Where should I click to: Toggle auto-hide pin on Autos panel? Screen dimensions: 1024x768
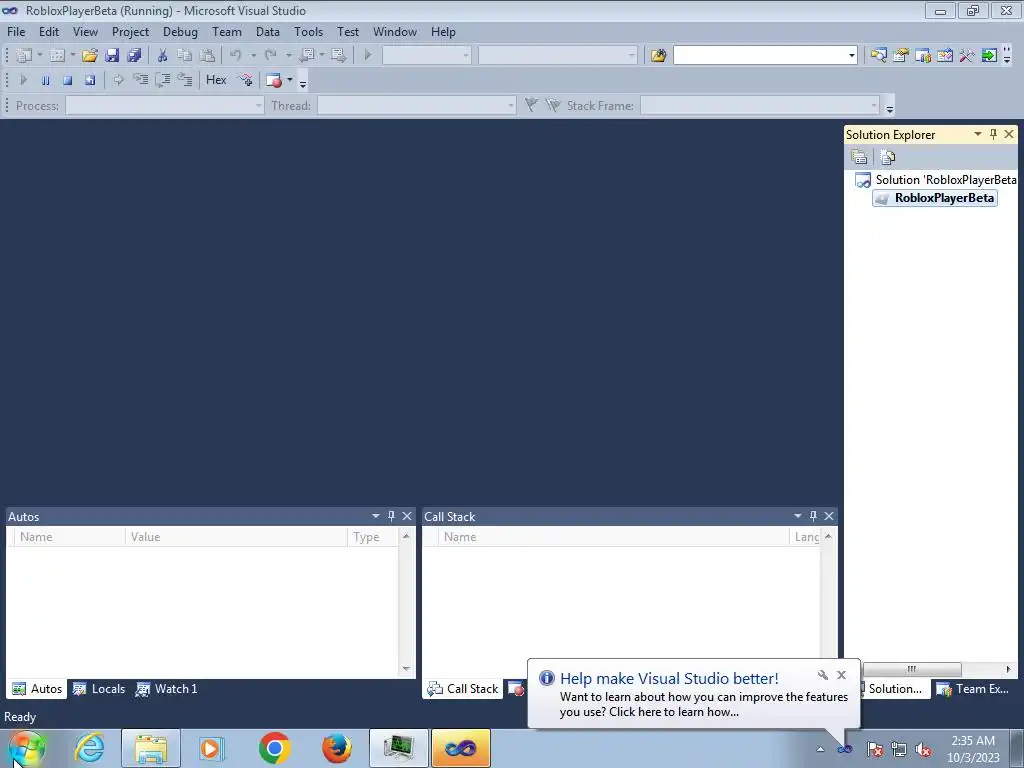pyautogui.click(x=391, y=516)
